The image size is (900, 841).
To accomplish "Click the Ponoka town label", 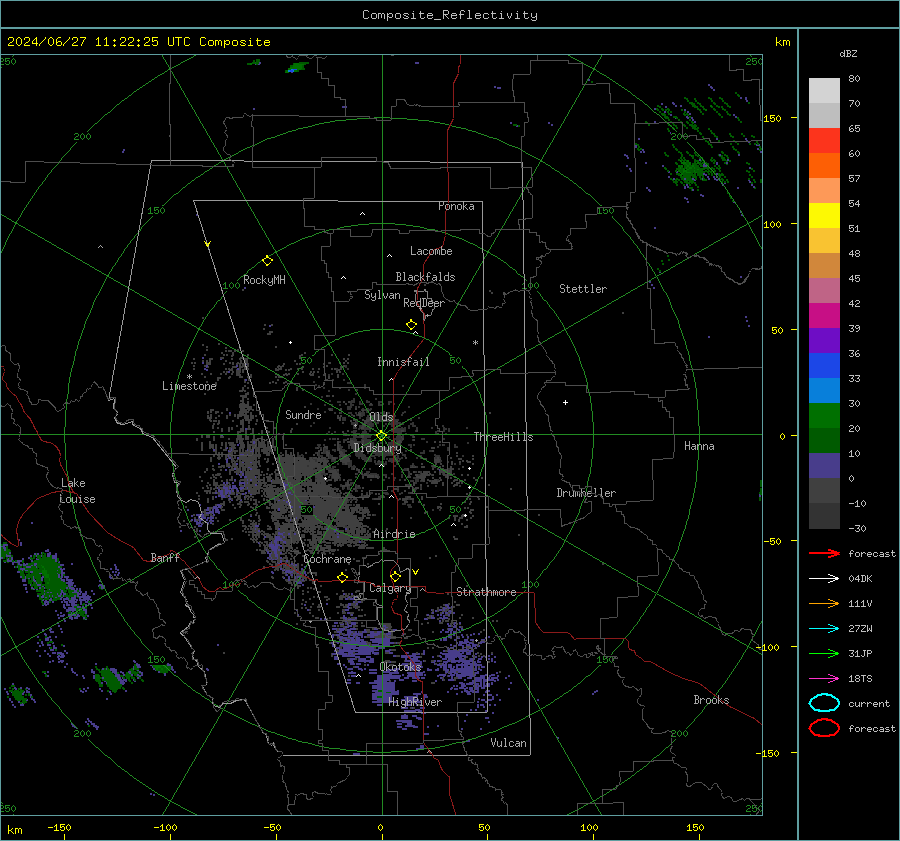I will 456,206.
